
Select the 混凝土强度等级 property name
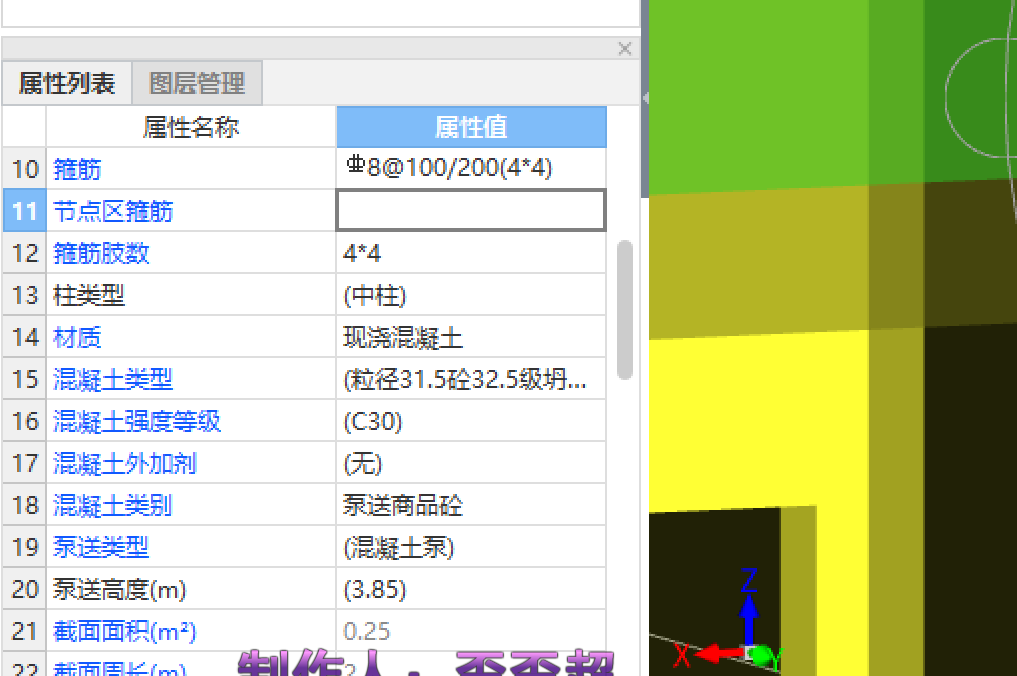pyautogui.click(x=137, y=422)
